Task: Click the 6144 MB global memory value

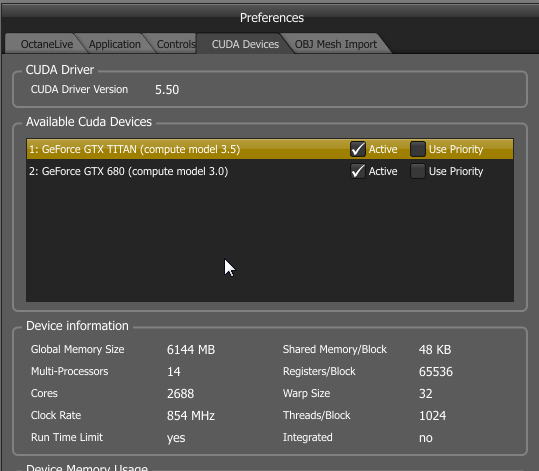Action: click(191, 350)
